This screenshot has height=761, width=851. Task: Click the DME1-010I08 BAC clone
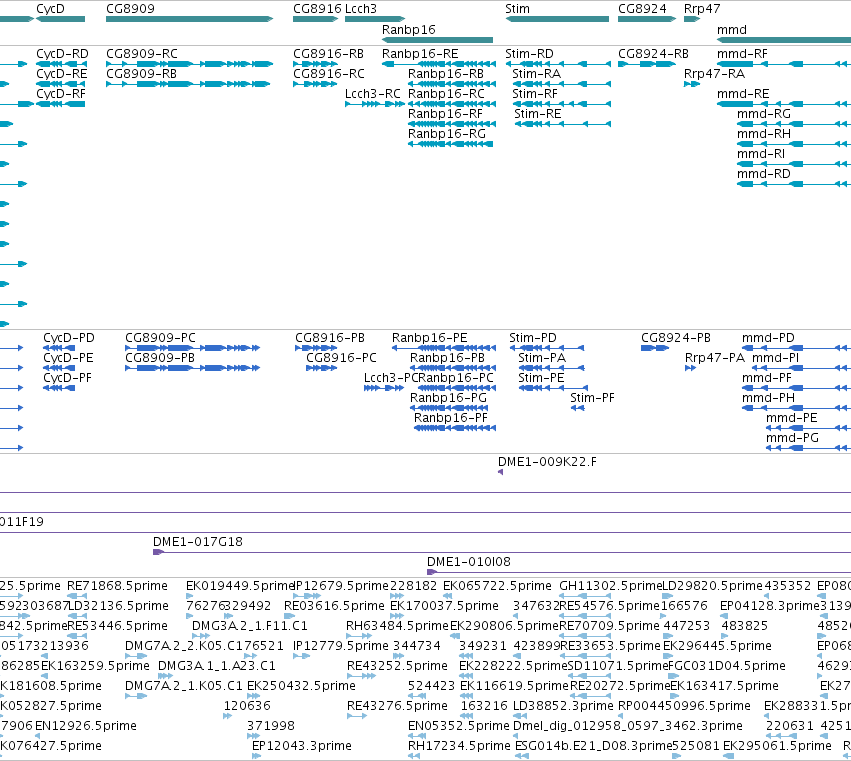click(639, 572)
